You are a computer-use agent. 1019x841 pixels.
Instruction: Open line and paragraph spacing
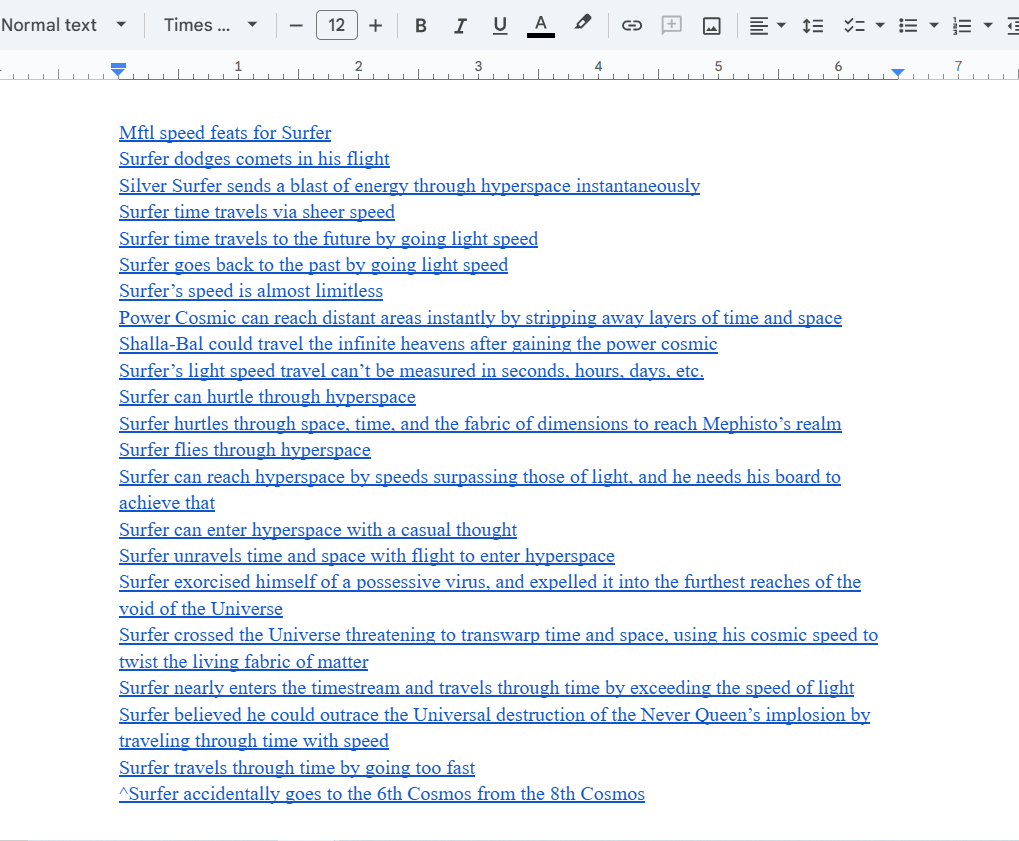(x=812, y=25)
